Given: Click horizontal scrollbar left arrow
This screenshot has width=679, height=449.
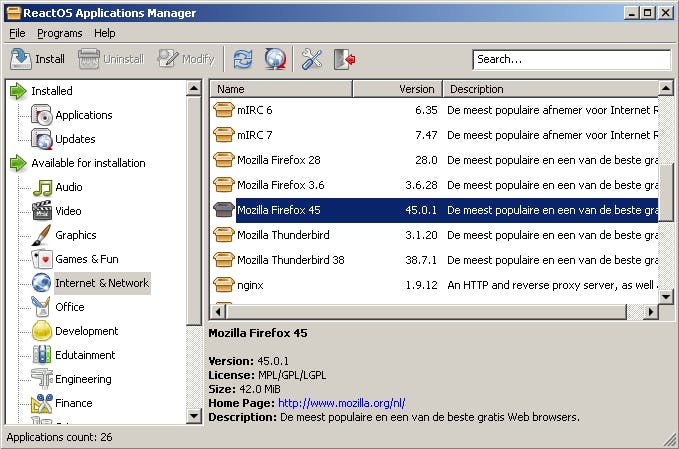Looking at the screenshot, I should click(x=218, y=312).
